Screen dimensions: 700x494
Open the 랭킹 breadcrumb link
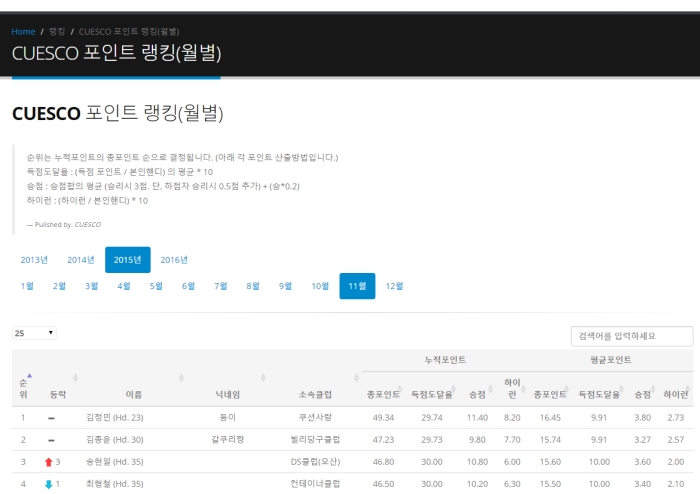click(57, 32)
